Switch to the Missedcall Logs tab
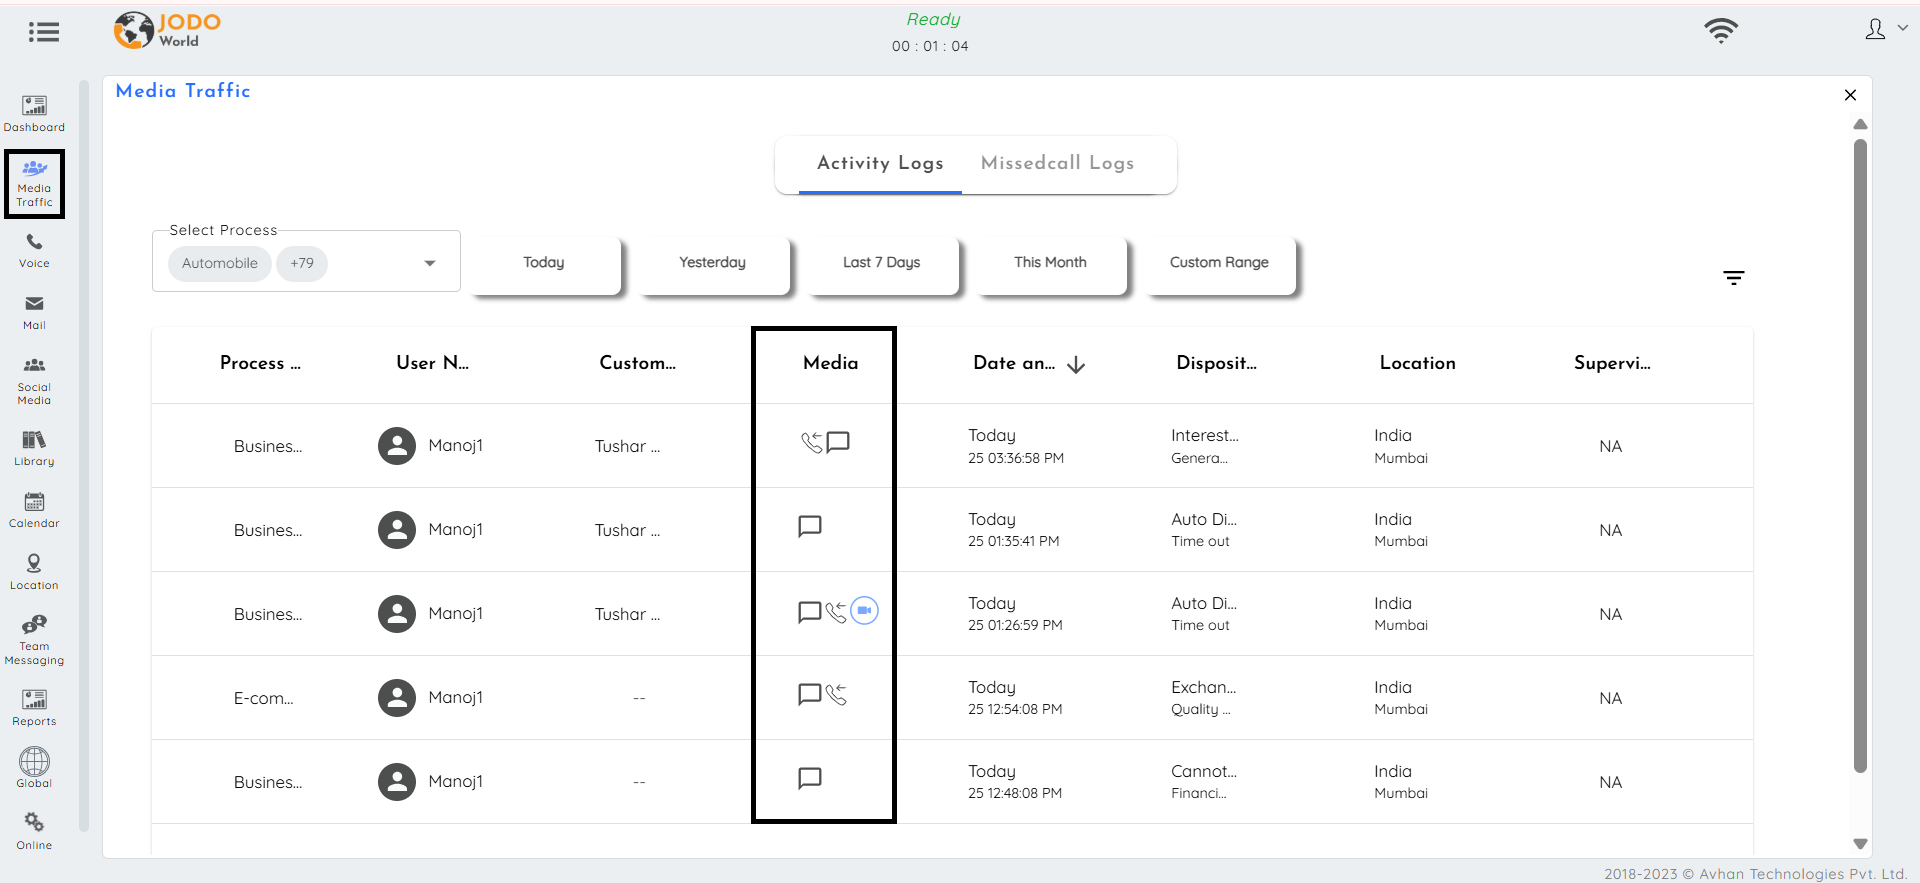 [1057, 163]
